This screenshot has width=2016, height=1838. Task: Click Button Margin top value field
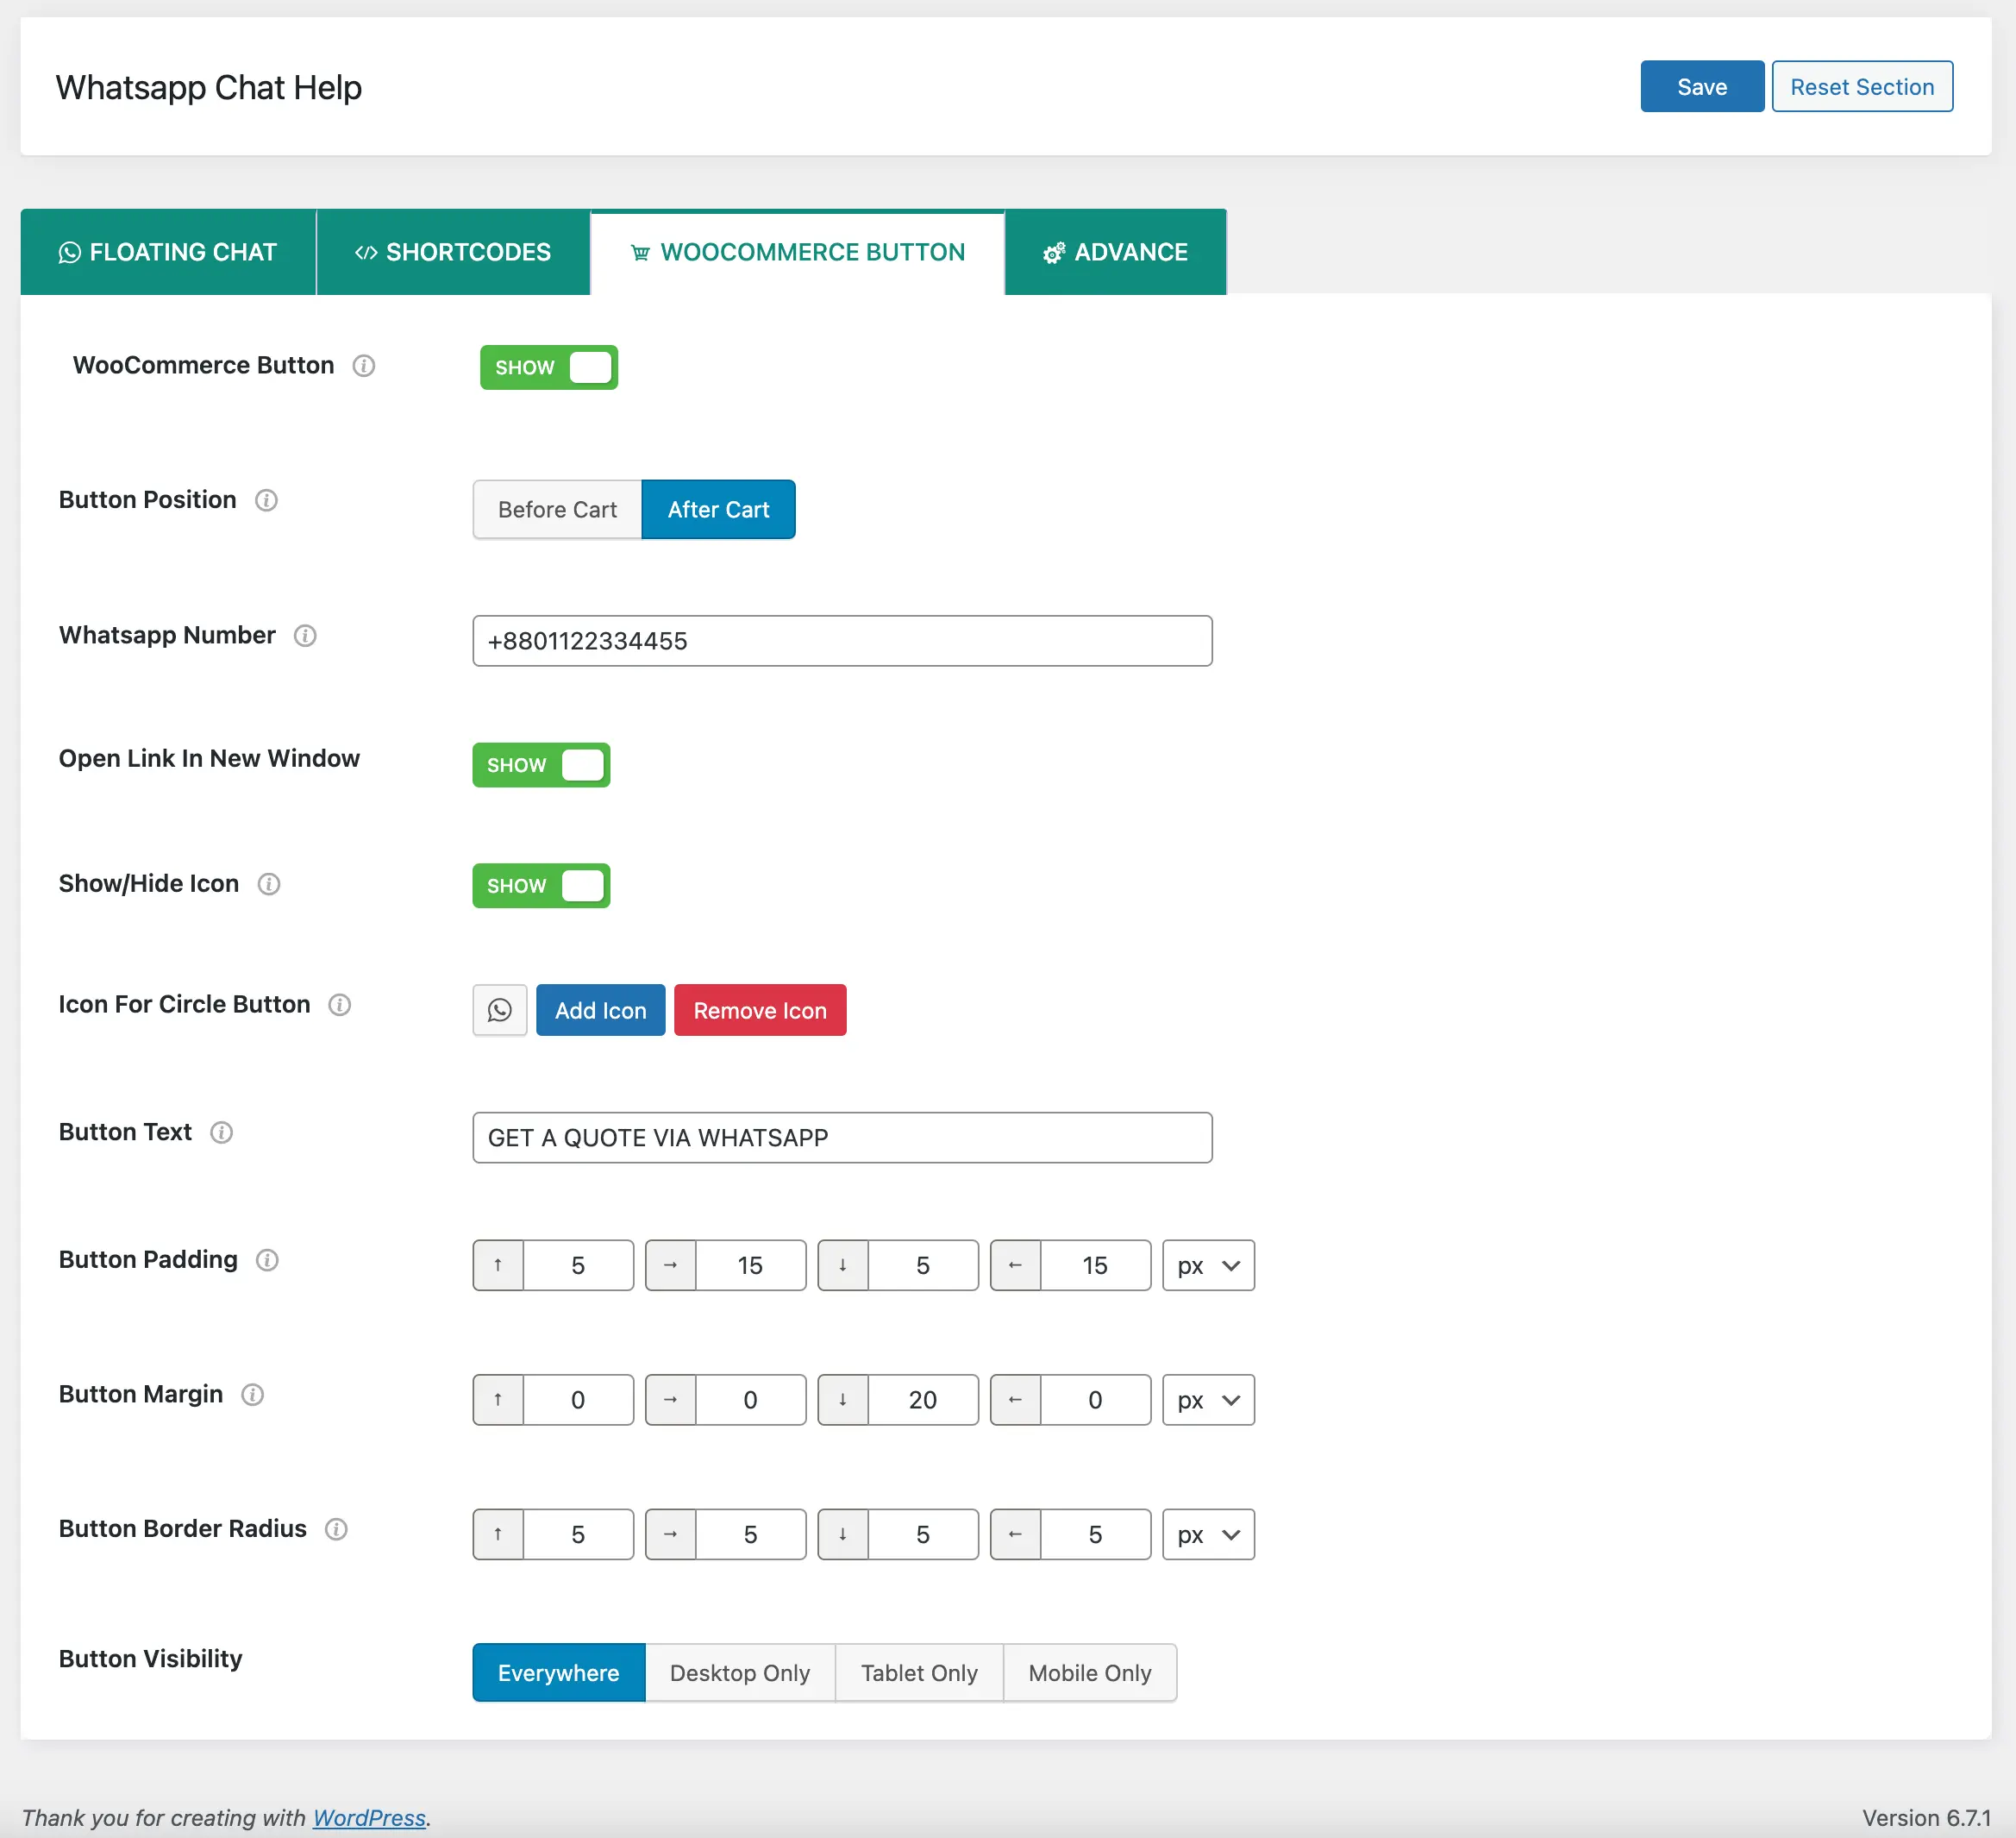tap(578, 1400)
